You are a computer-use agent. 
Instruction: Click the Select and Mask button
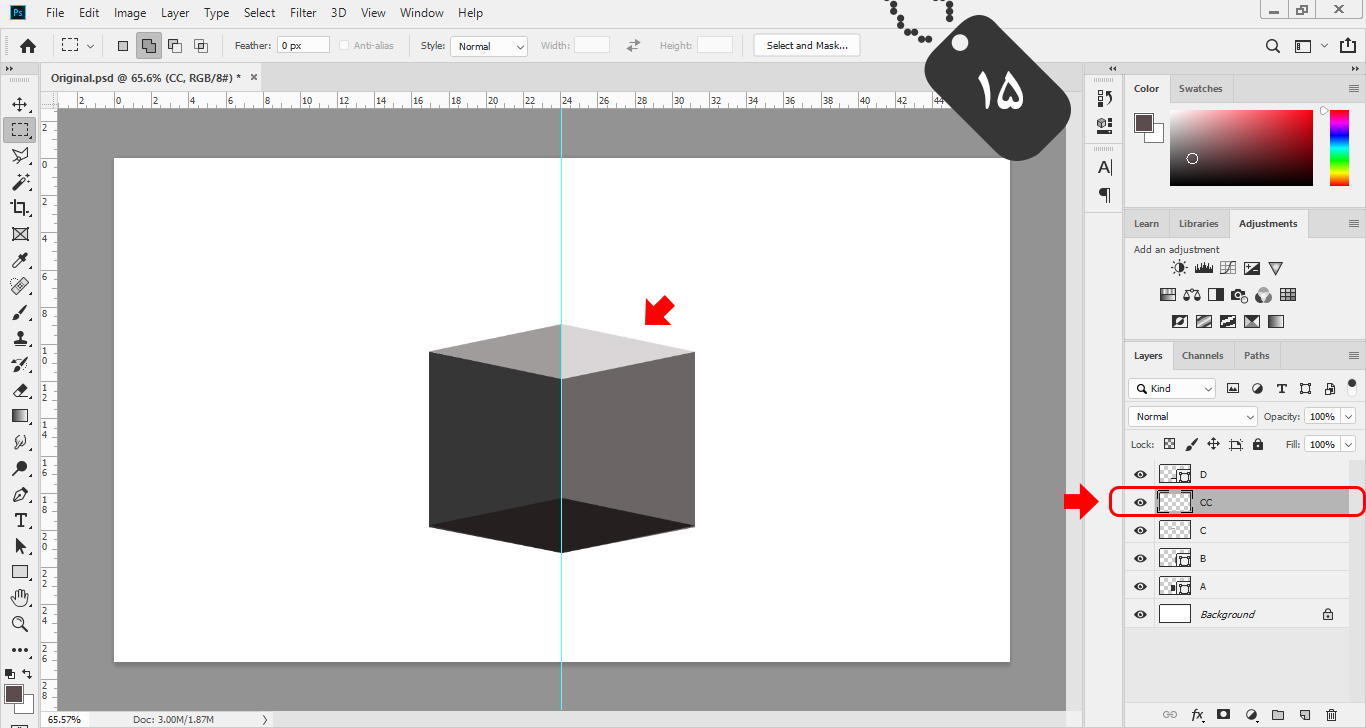click(807, 45)
